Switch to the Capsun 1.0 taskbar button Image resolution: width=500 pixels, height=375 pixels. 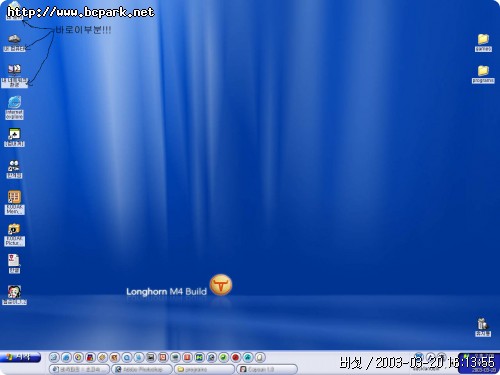(x=267, y=369)
